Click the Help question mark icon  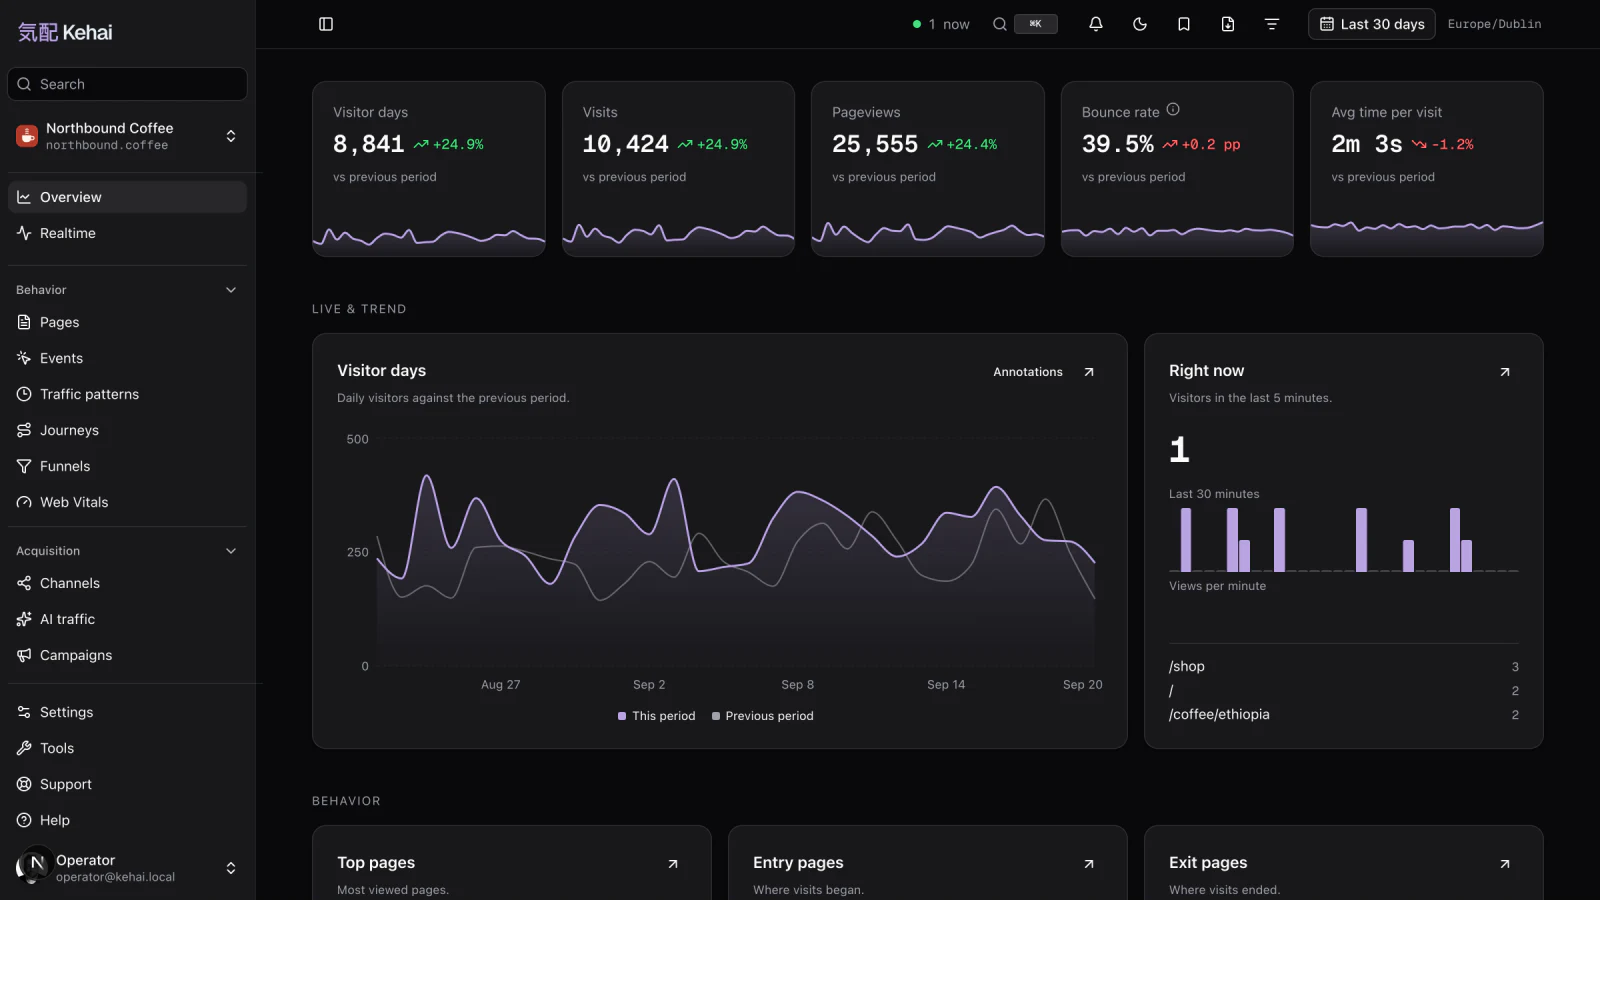(x=24, y=820)
